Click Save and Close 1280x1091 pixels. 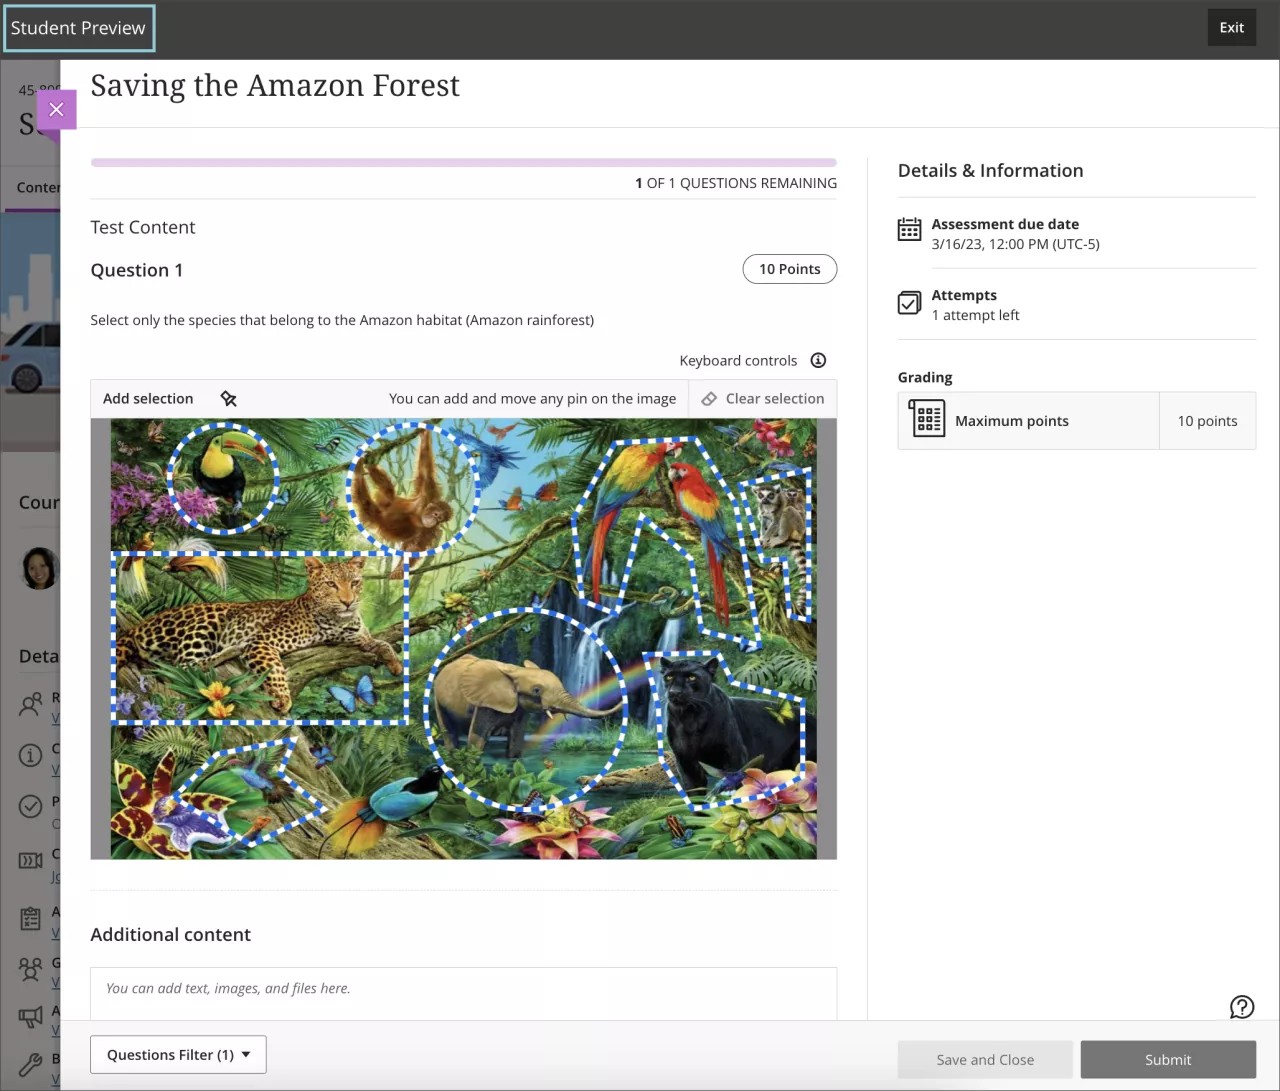point(985,1059)
